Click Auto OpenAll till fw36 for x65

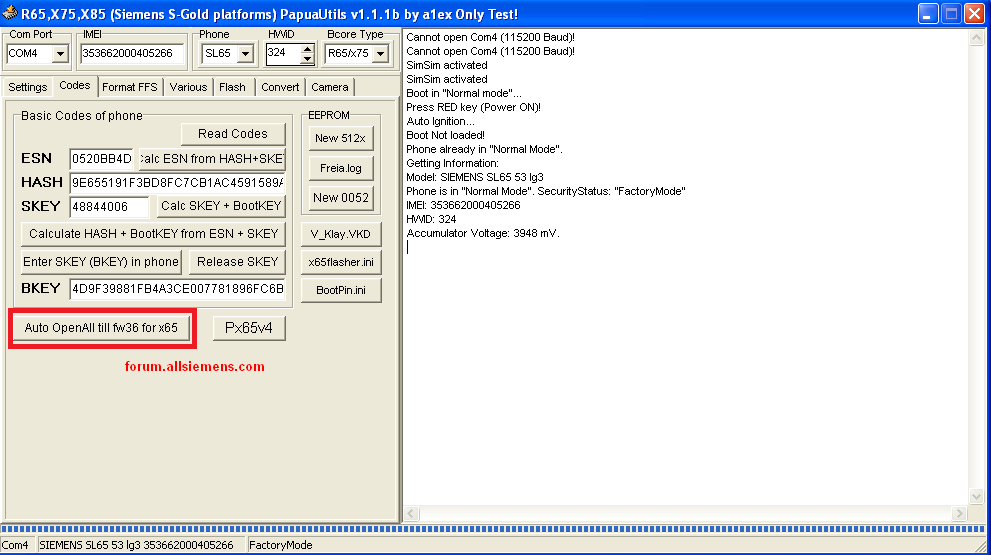click(x=101, y=328)
